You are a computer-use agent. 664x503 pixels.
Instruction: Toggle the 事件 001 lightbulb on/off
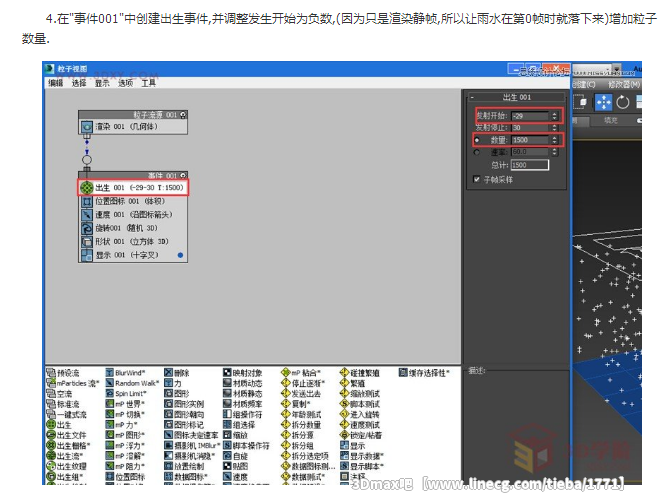click(x=183, y=175)
